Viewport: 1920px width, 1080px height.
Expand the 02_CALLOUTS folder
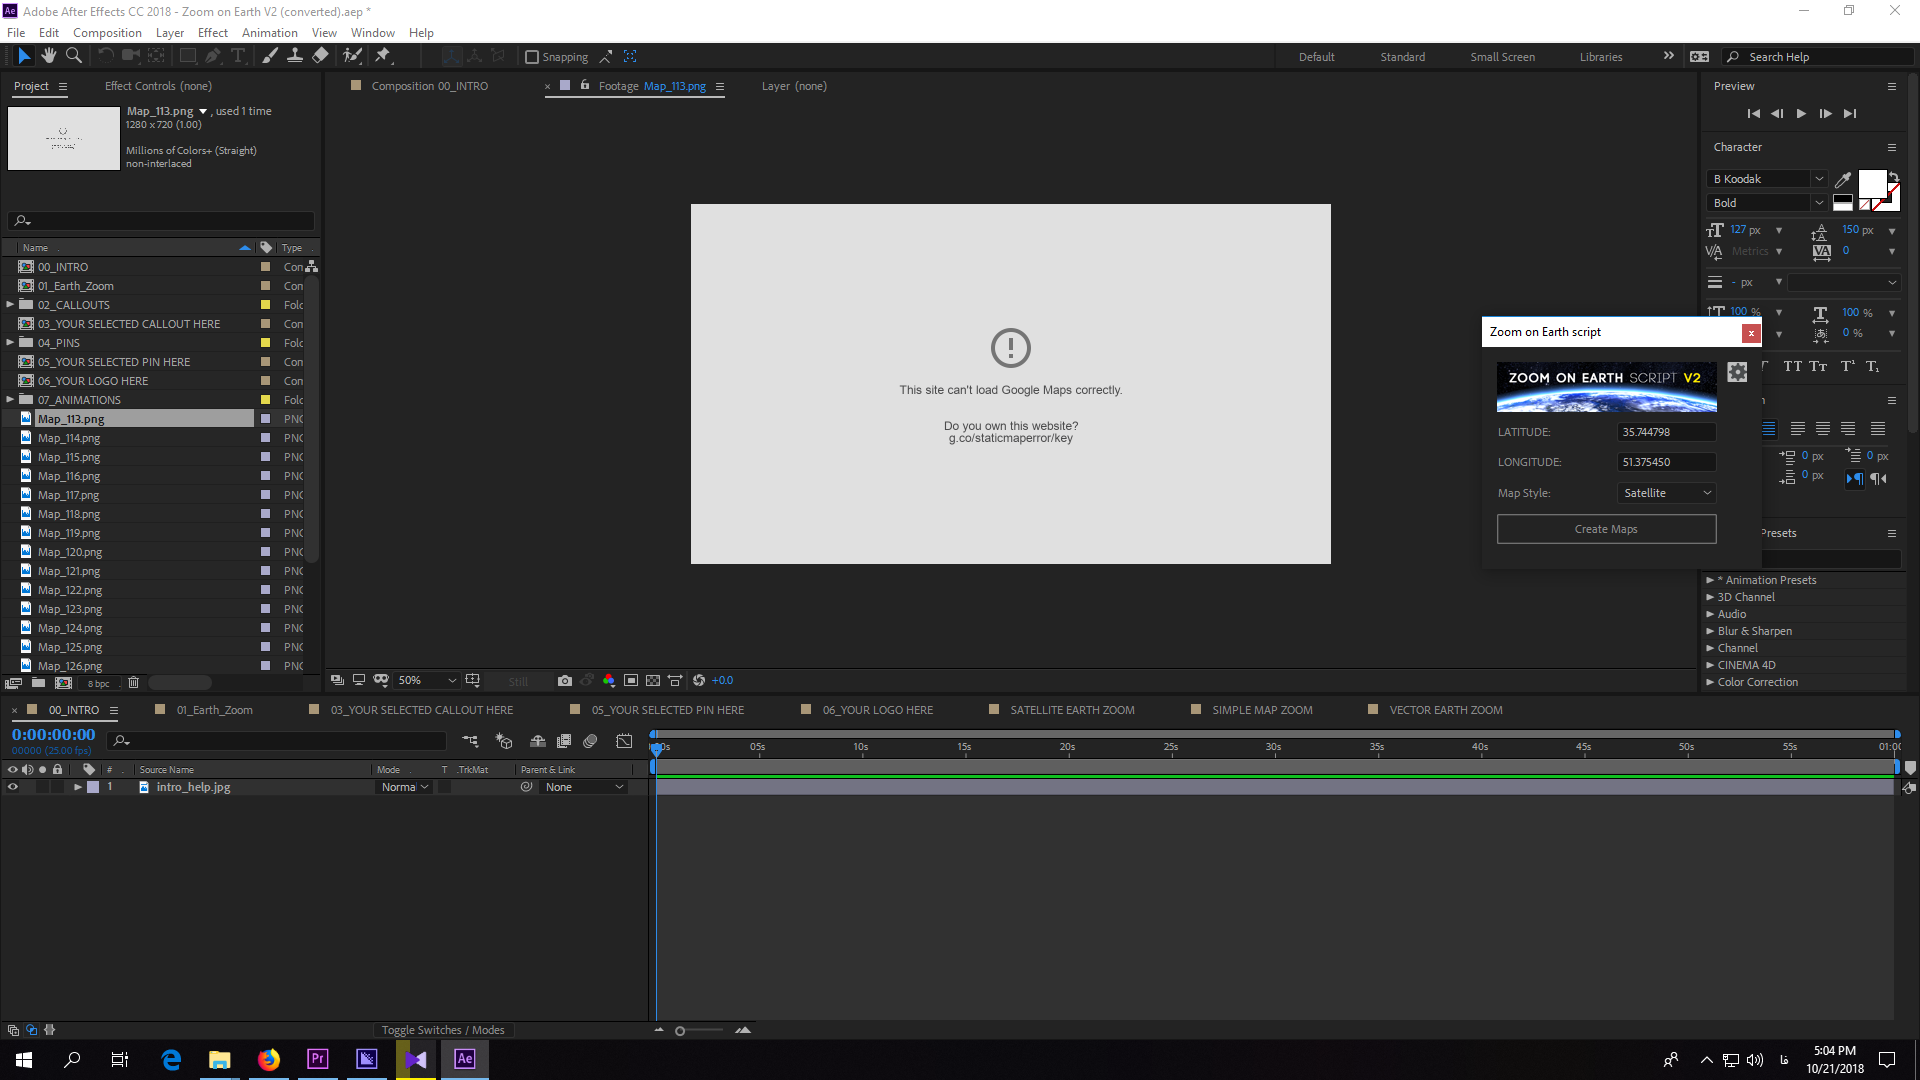pos(10,305)
